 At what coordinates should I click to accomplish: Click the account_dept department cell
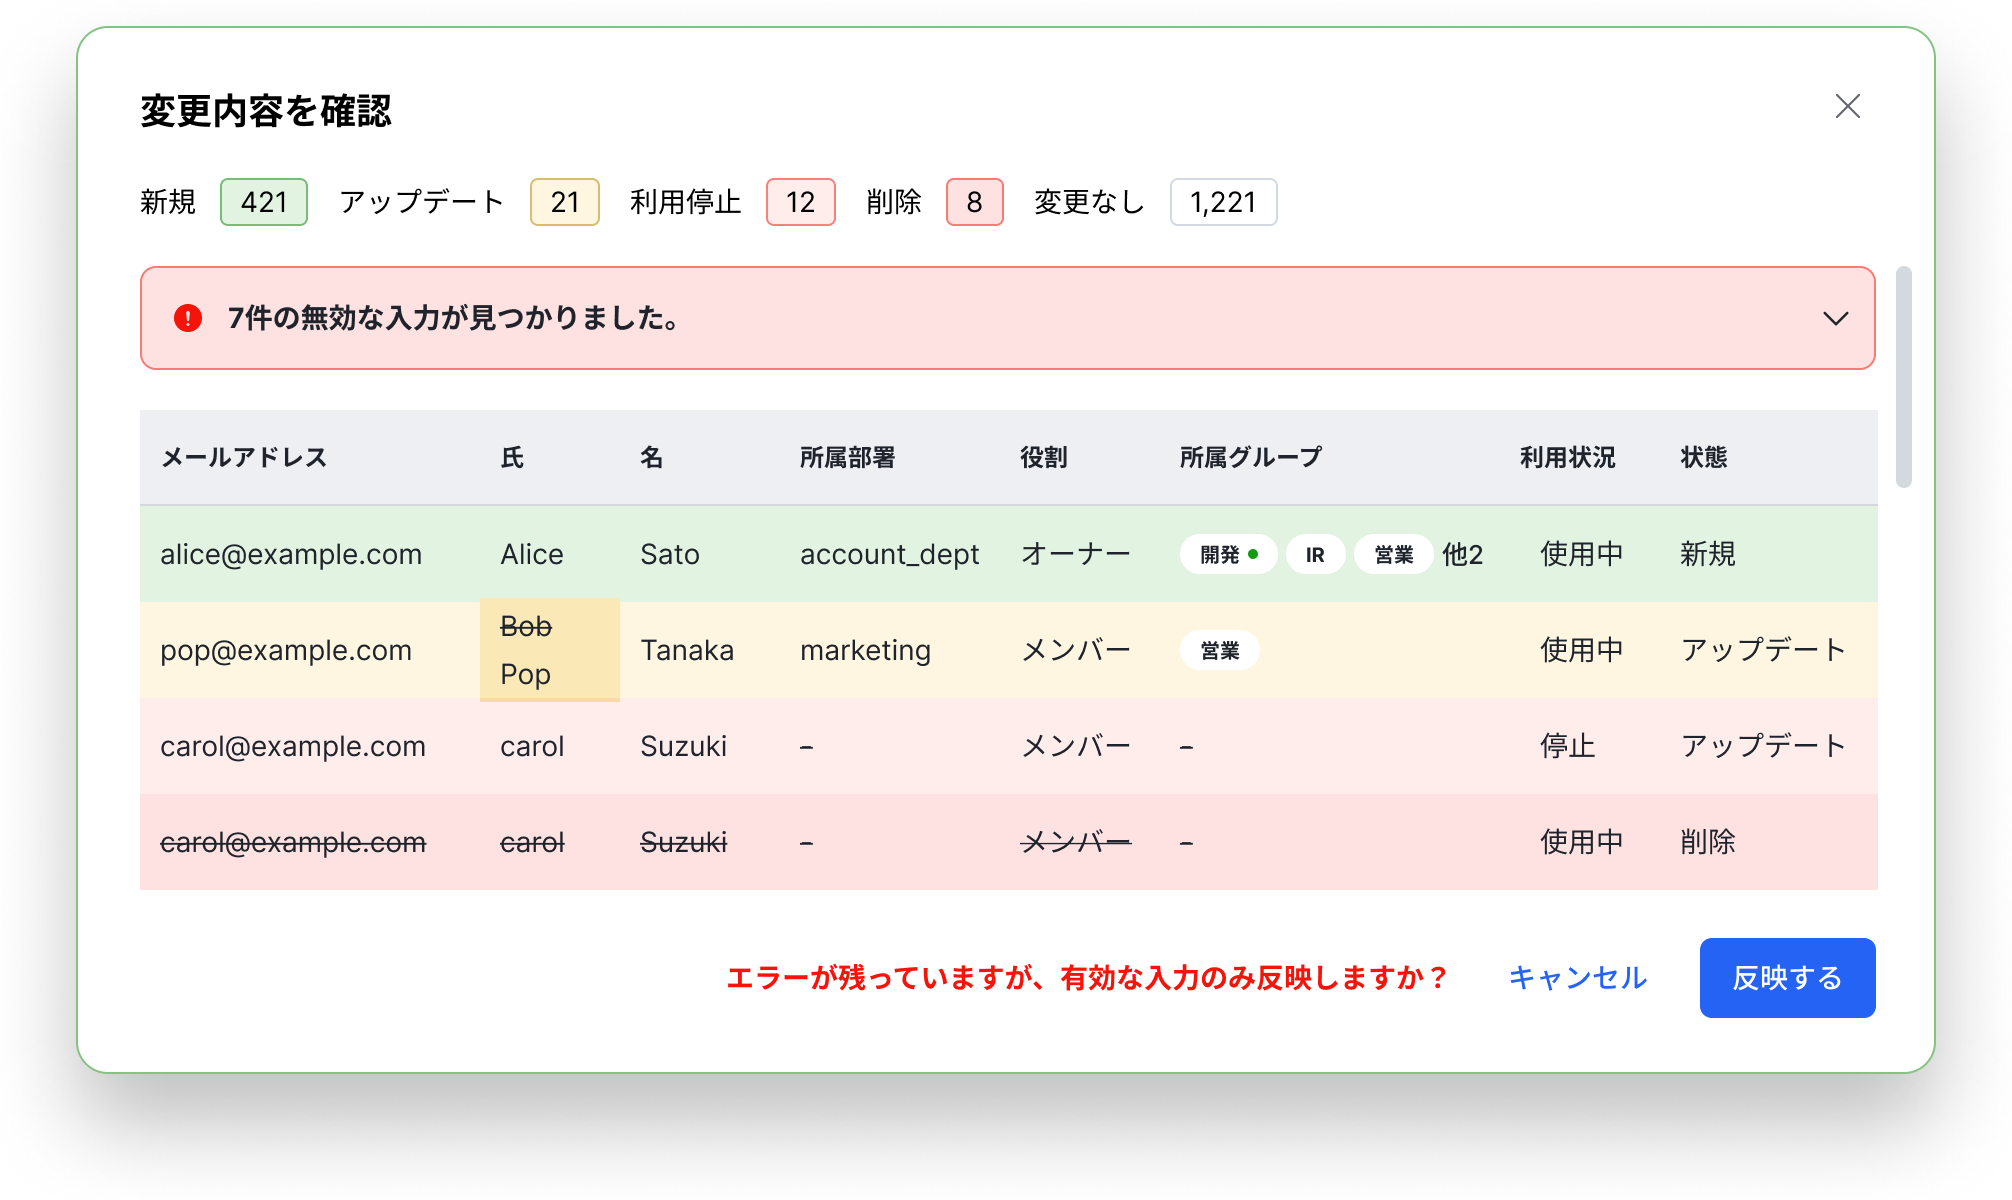coord(889,554)
